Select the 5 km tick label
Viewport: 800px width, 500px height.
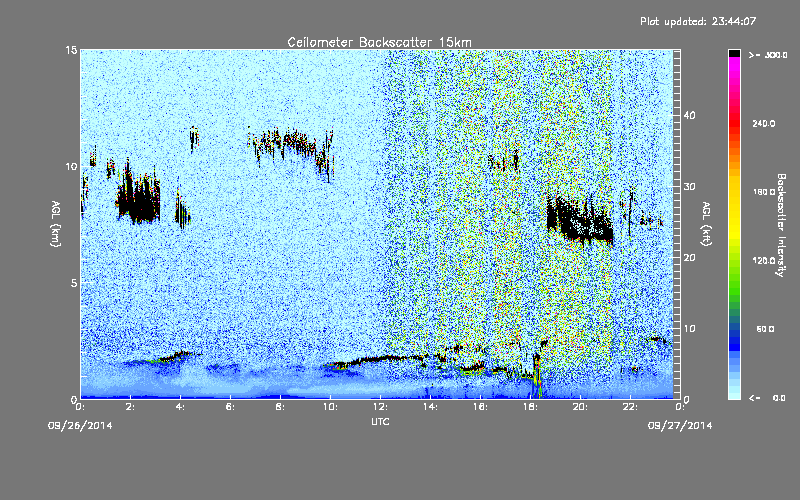[x=74, y=283]
